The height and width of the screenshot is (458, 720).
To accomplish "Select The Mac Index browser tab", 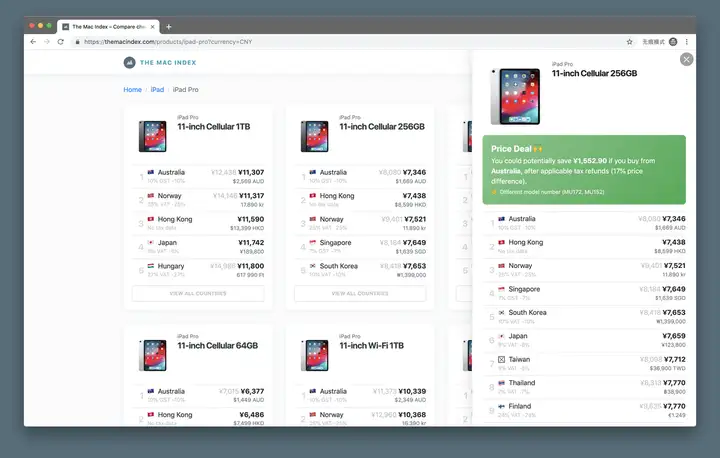I will (109, 27).
